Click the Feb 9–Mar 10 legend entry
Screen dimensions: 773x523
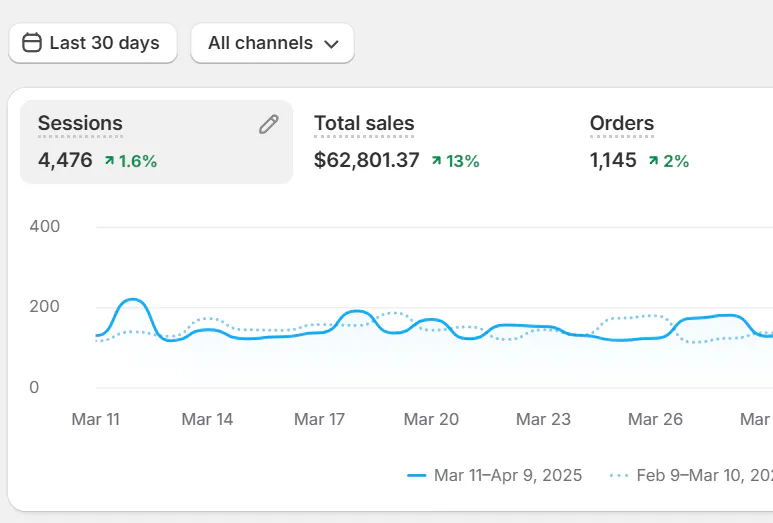[x=691, y=475]
